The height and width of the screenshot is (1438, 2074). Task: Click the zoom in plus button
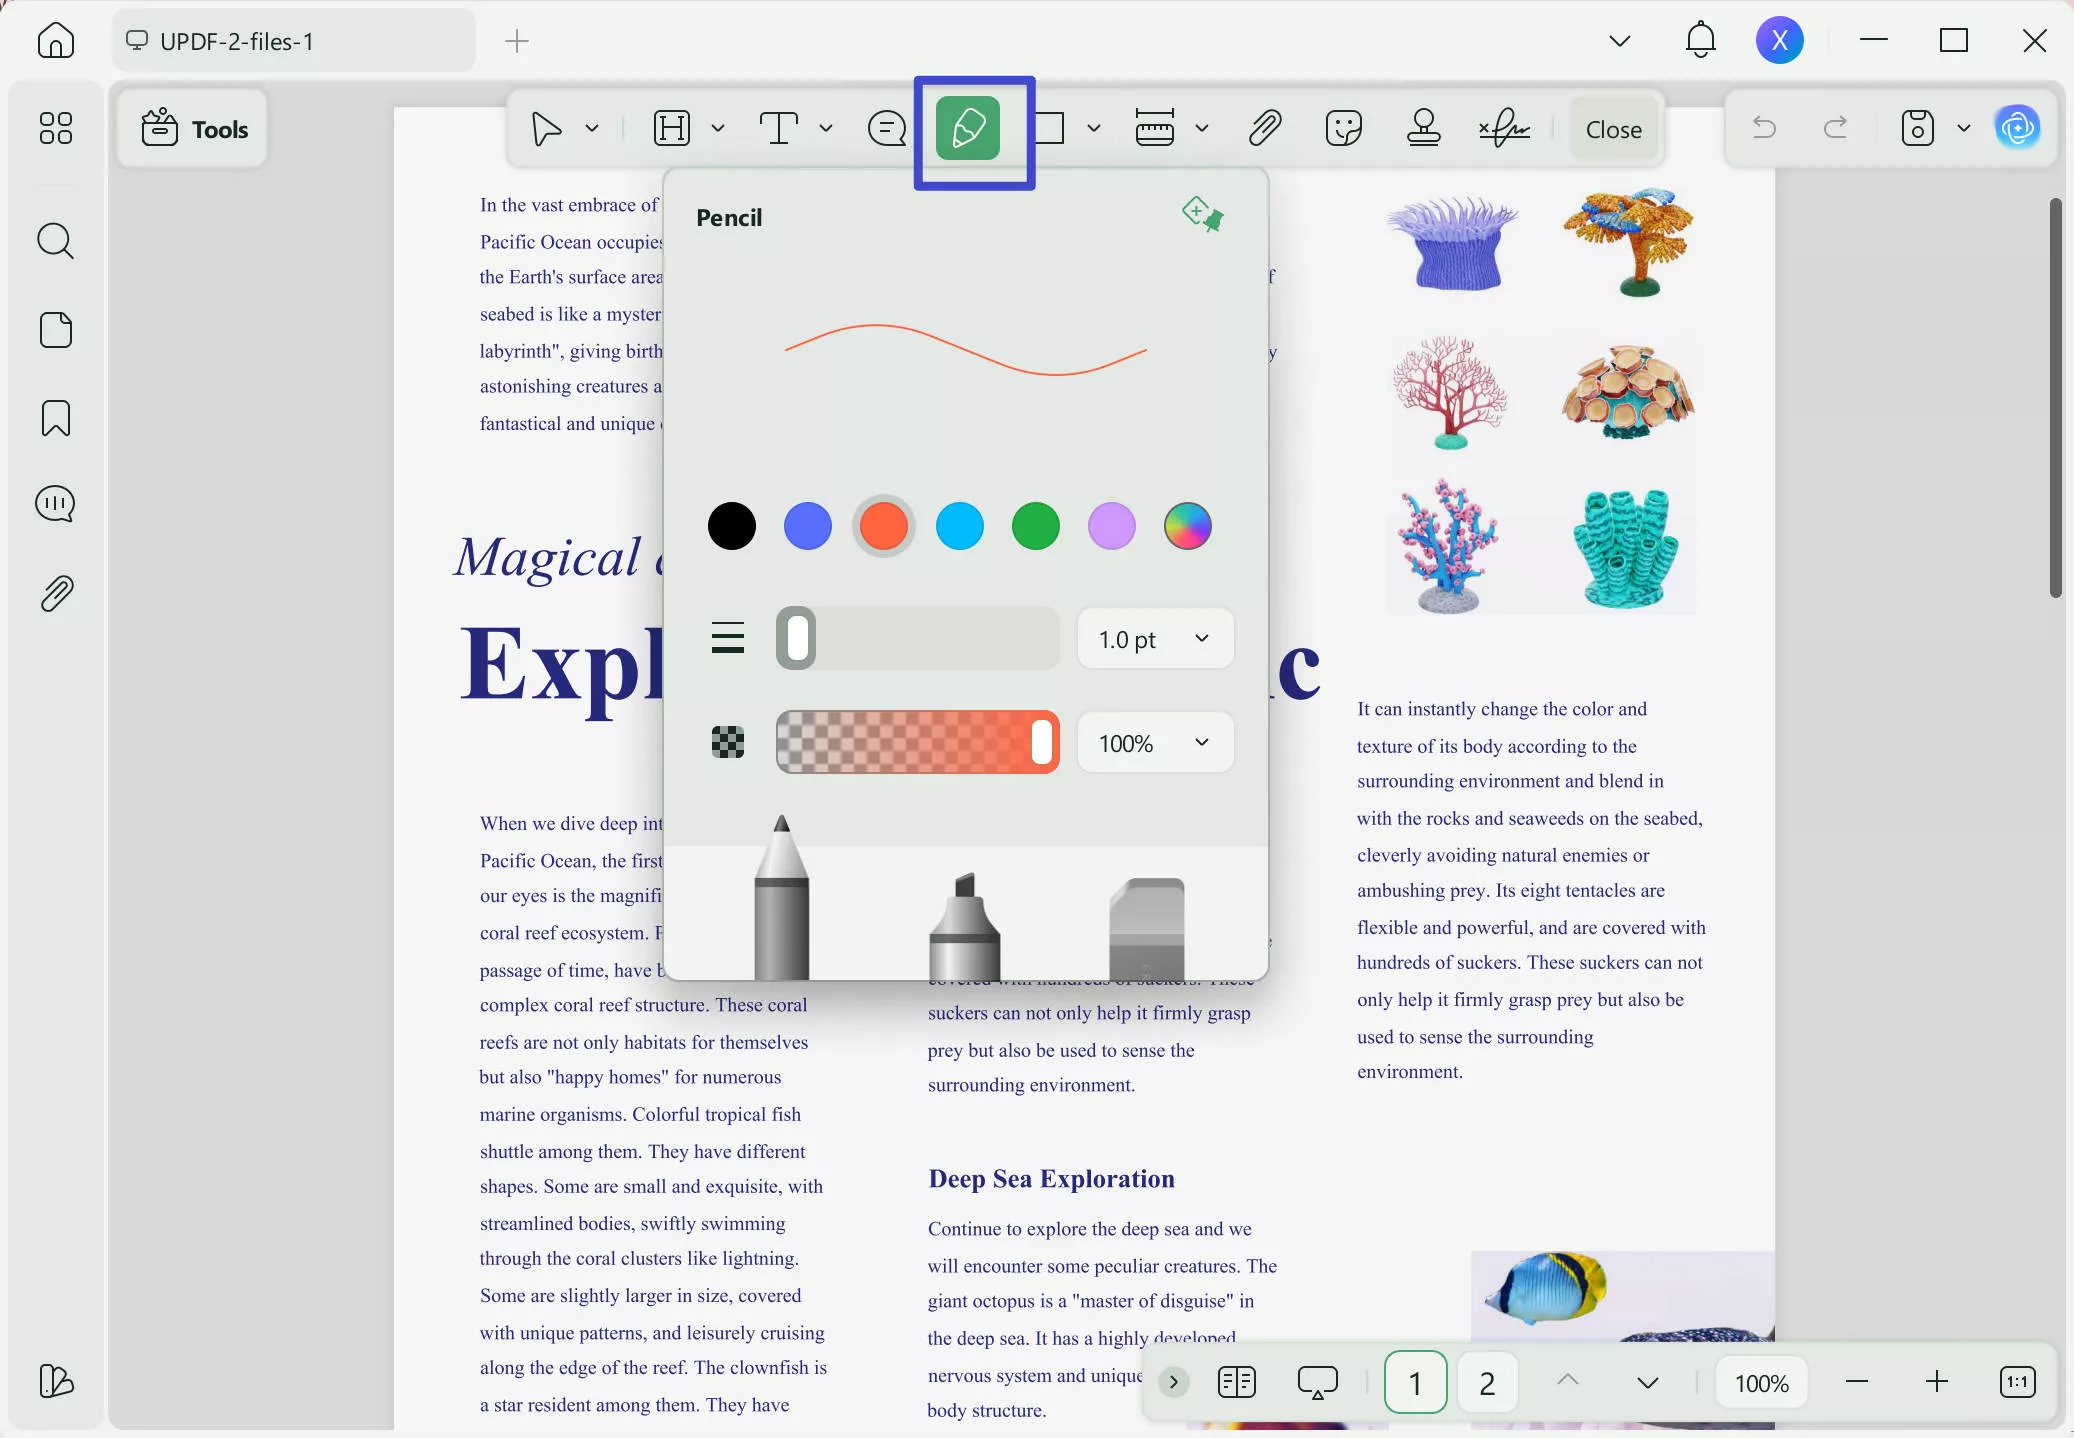pyautogui.click(x=1936, y=1382)
